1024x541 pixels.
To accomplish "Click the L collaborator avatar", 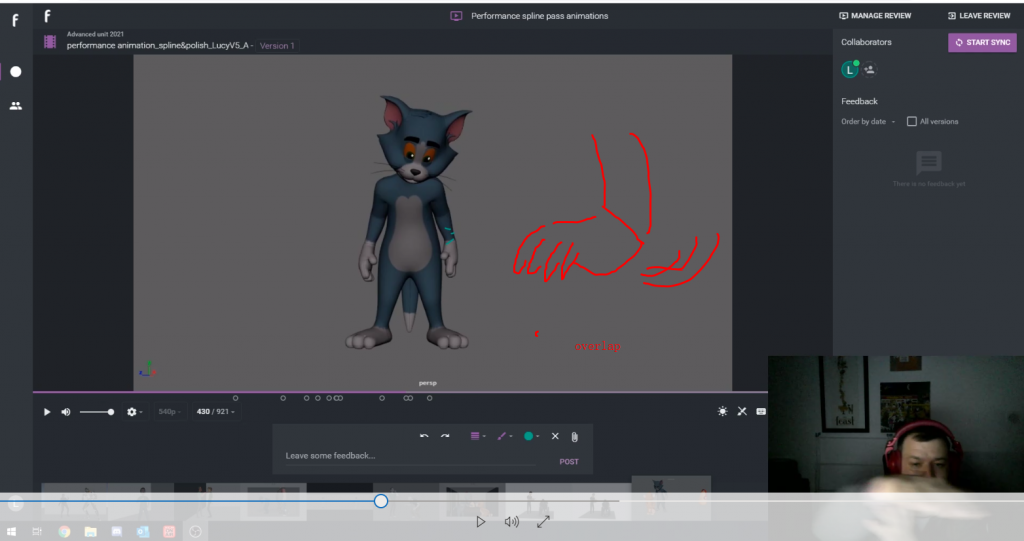I will [x=850, y=69].
